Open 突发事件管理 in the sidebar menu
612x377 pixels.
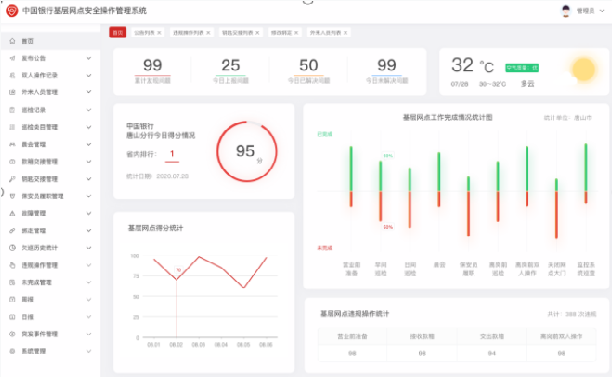50,334
